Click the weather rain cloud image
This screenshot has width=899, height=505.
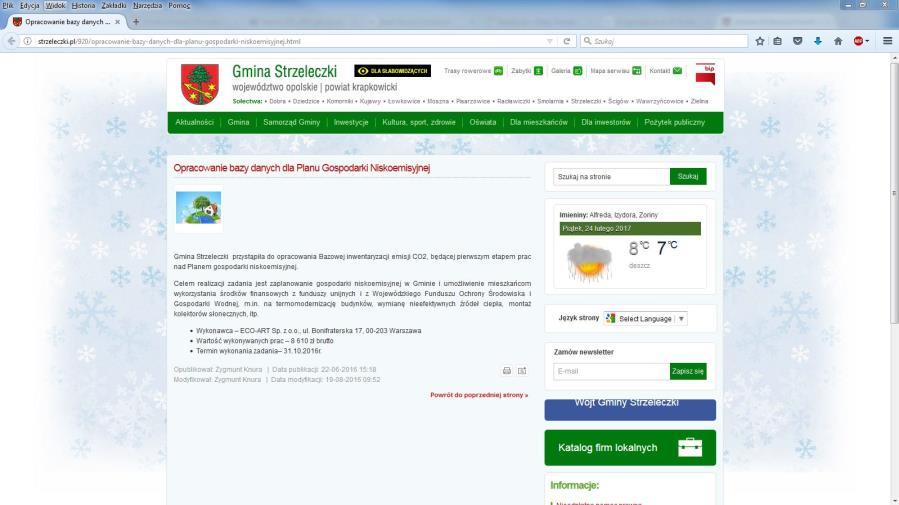pyautogui.click(x=589, y=261)
